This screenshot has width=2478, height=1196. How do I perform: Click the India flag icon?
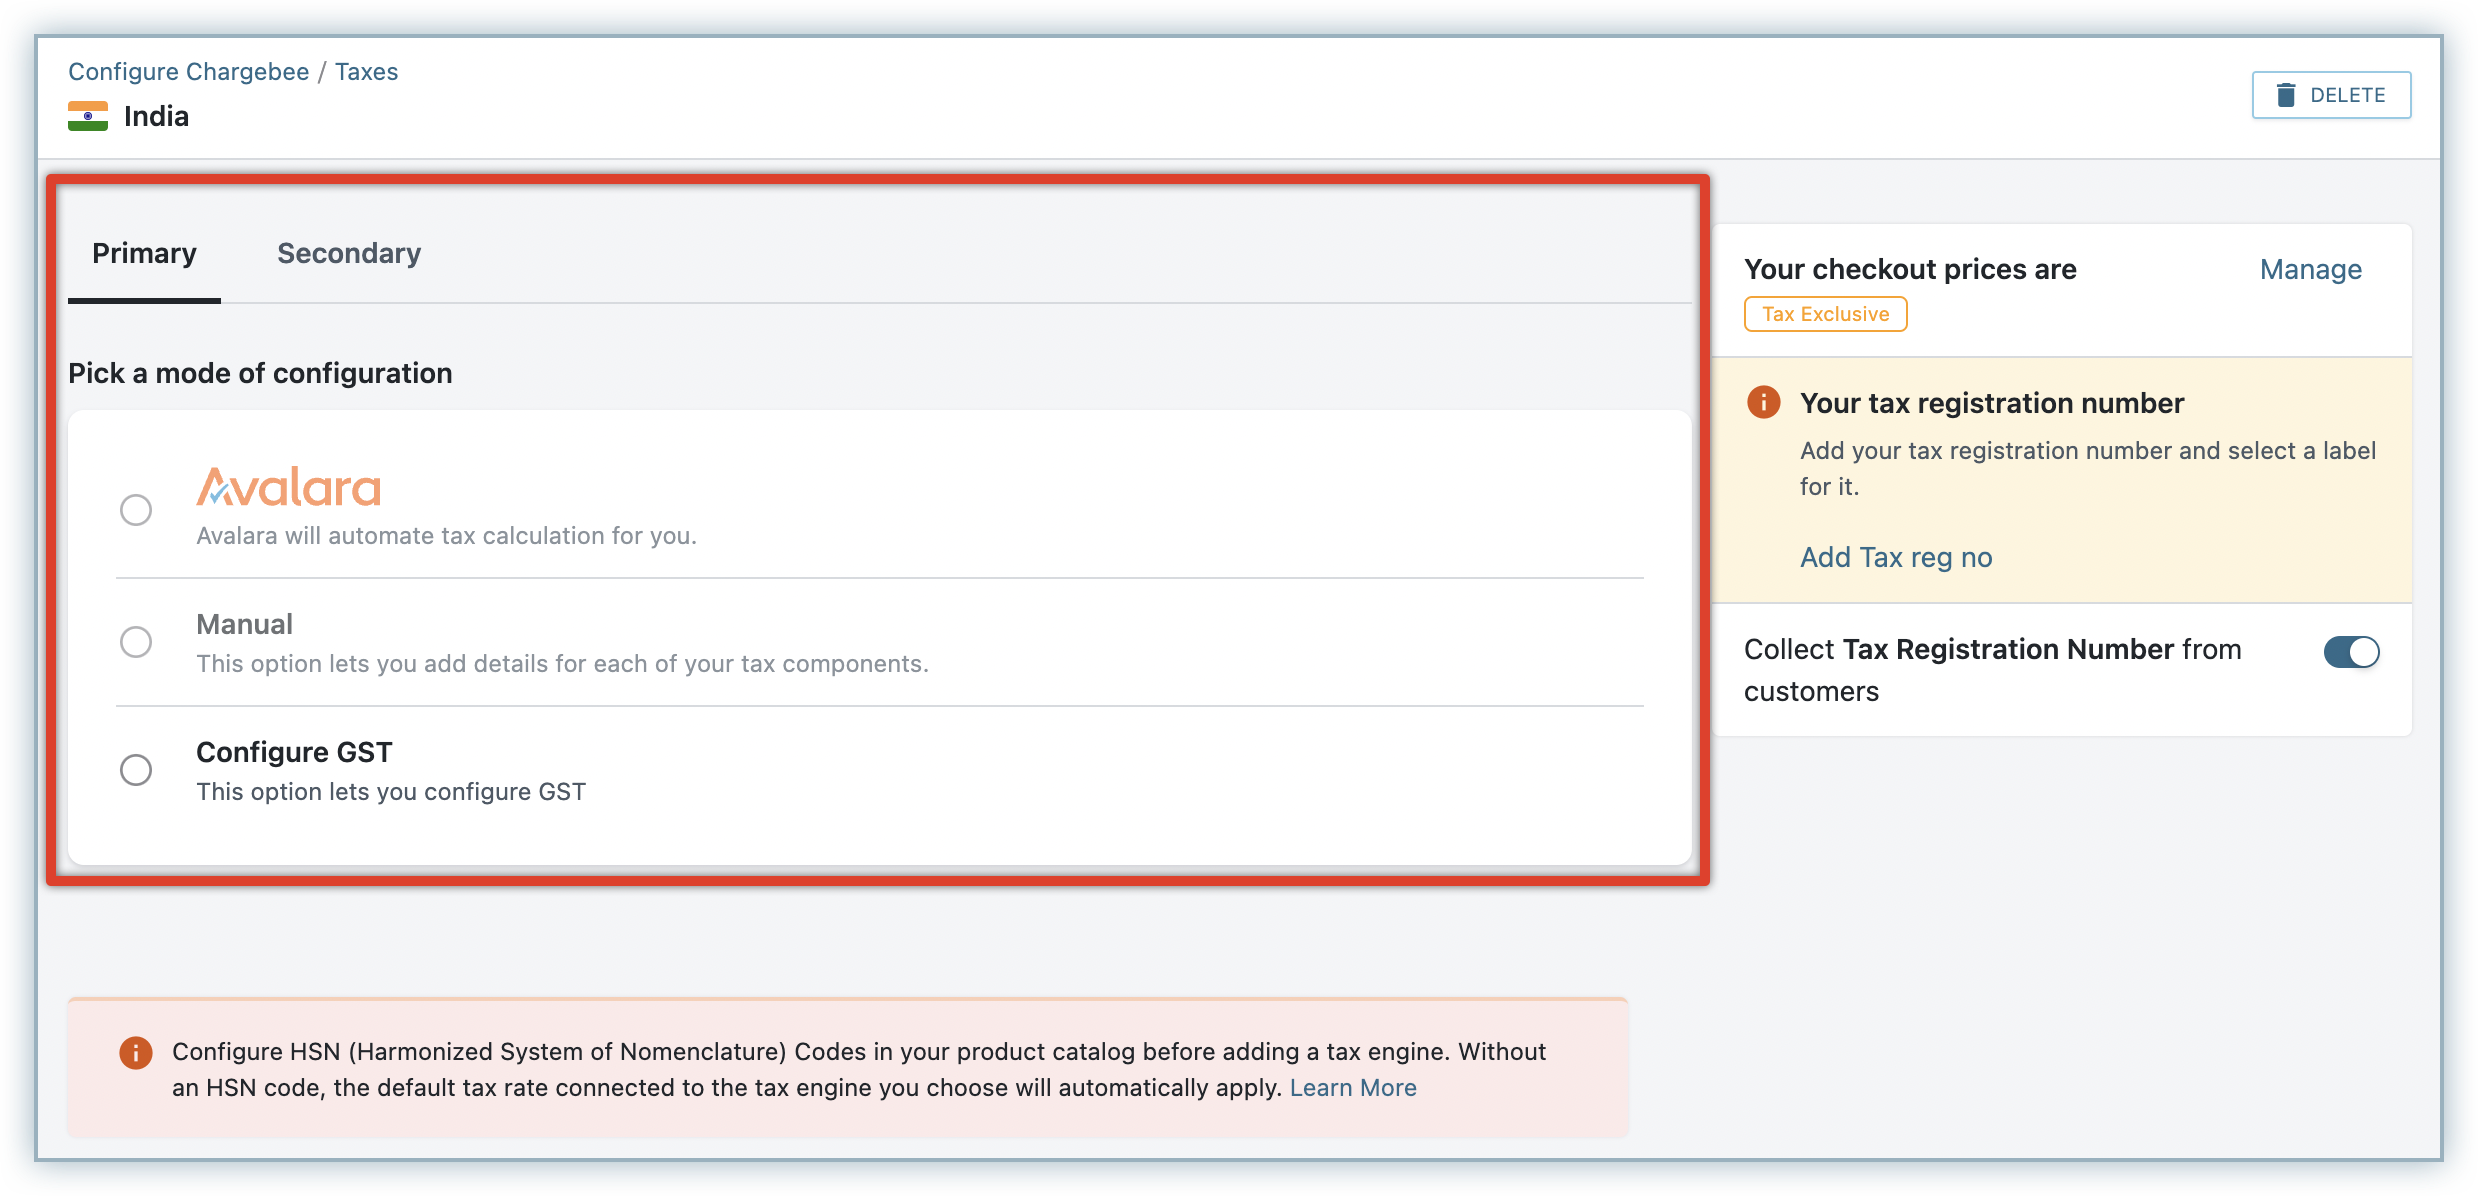click(88, 116)
